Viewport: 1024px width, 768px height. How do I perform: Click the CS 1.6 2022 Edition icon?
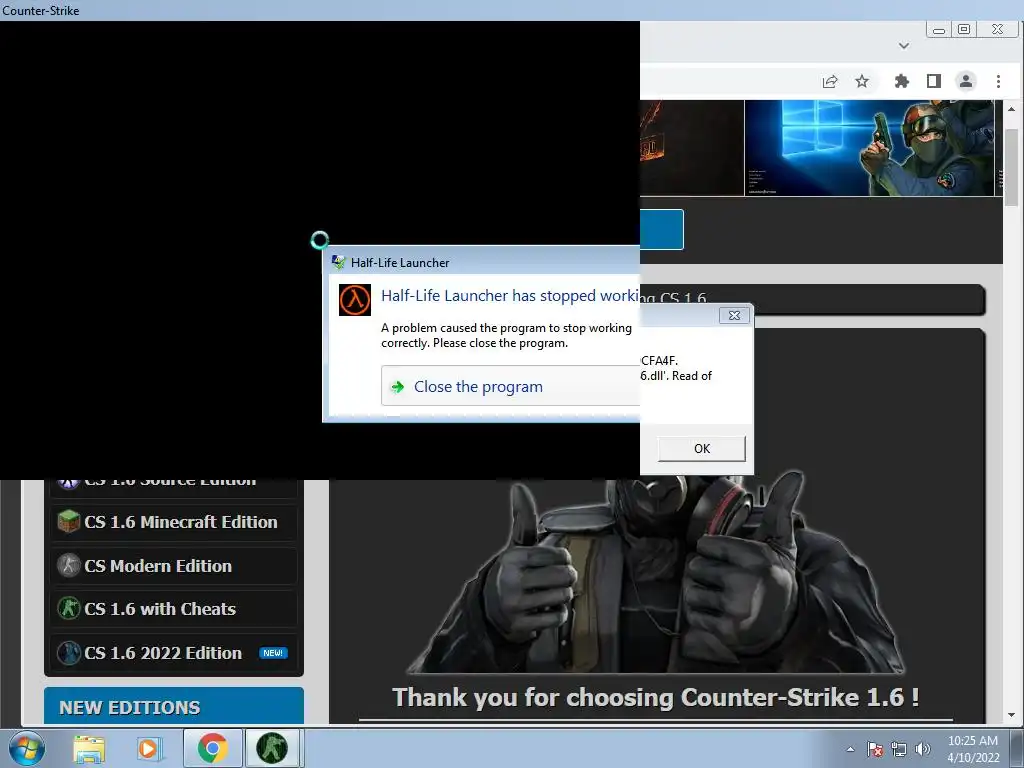click(x=69, y=652)
